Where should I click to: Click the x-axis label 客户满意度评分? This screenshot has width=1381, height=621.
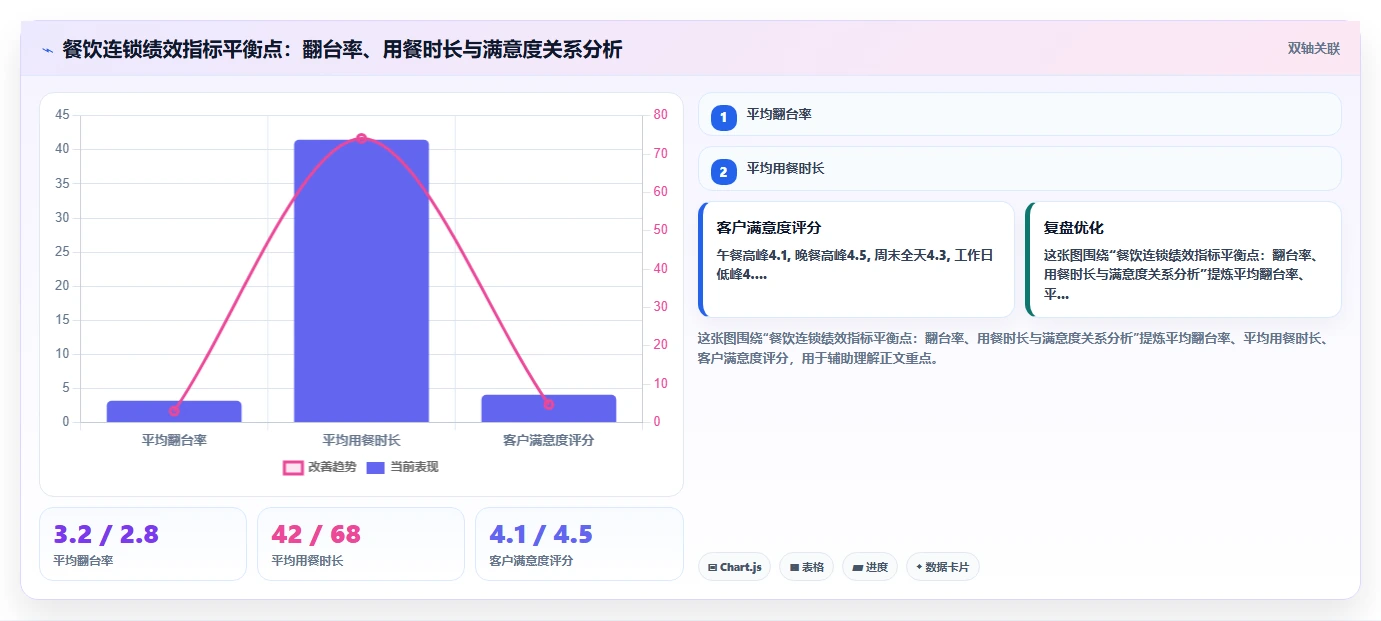[x=548, y=440]
